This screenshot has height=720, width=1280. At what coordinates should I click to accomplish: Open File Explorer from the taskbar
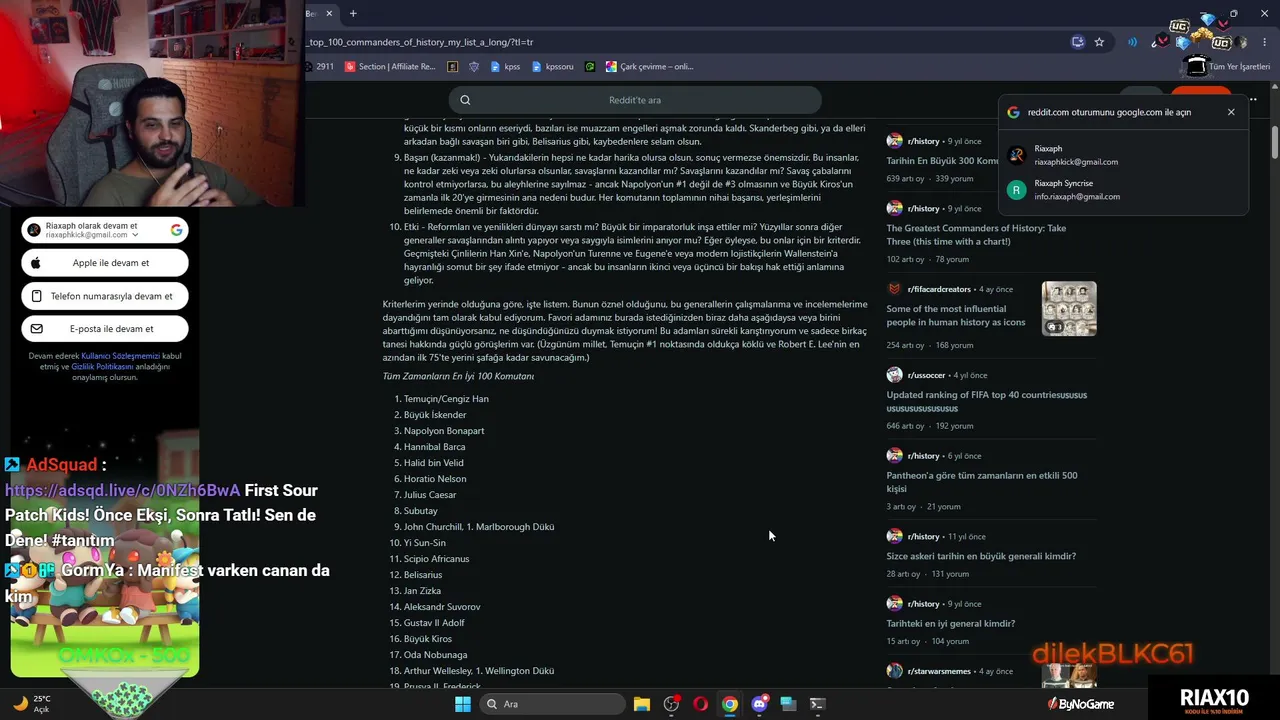point(642,704)
